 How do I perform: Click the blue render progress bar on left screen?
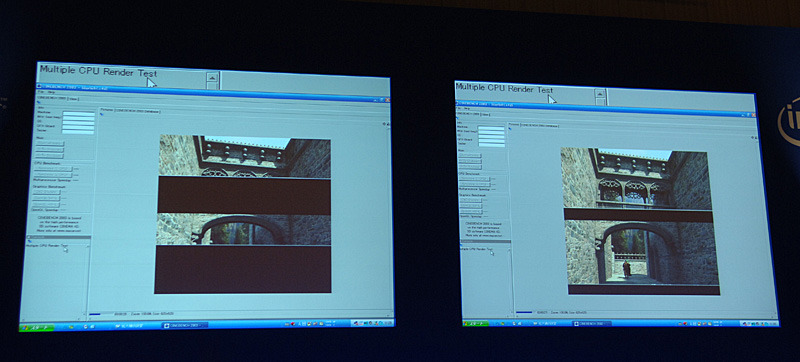point(95,315)
